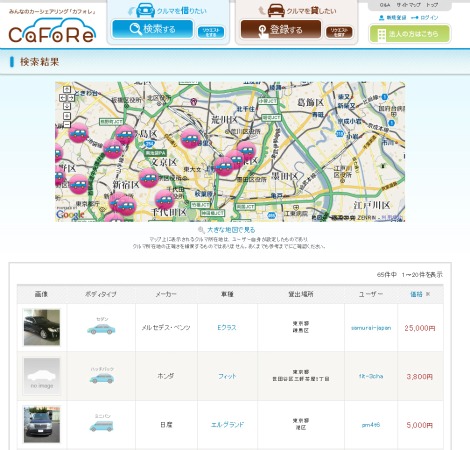Click the 車種 column header

[227, 294]
